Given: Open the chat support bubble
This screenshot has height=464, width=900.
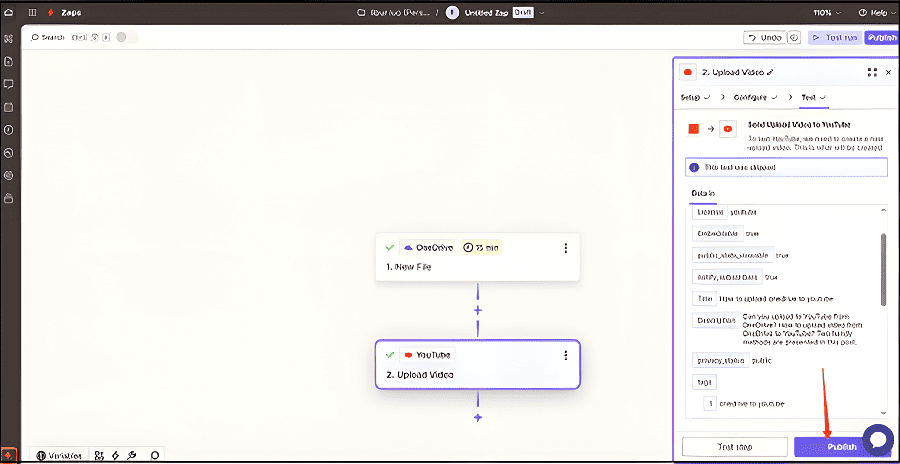Looking at the screenshot, I should pyautogui.click(x=877, y=439).
